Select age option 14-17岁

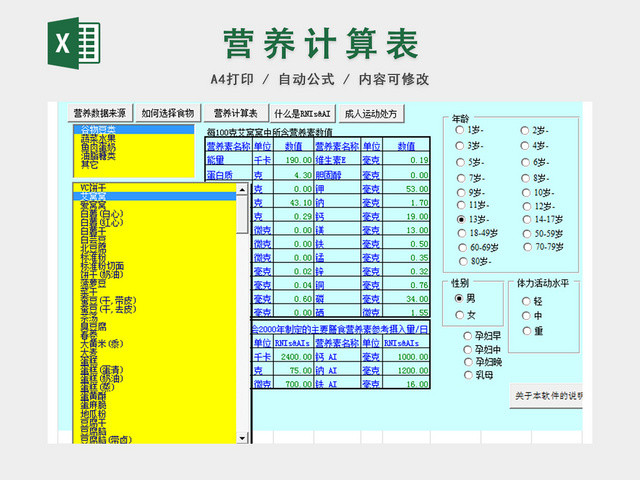(527, 220)
